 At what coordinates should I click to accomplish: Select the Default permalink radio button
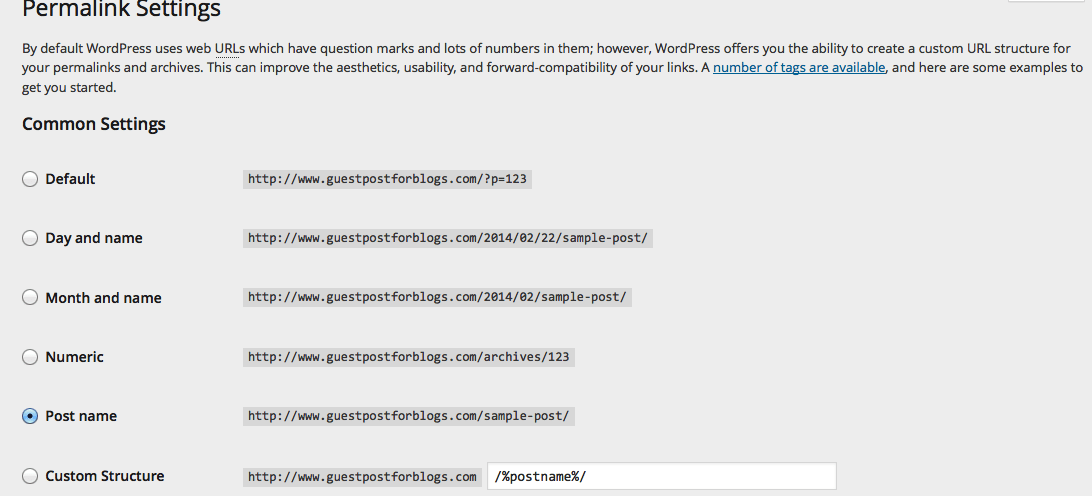pos(30,179)
